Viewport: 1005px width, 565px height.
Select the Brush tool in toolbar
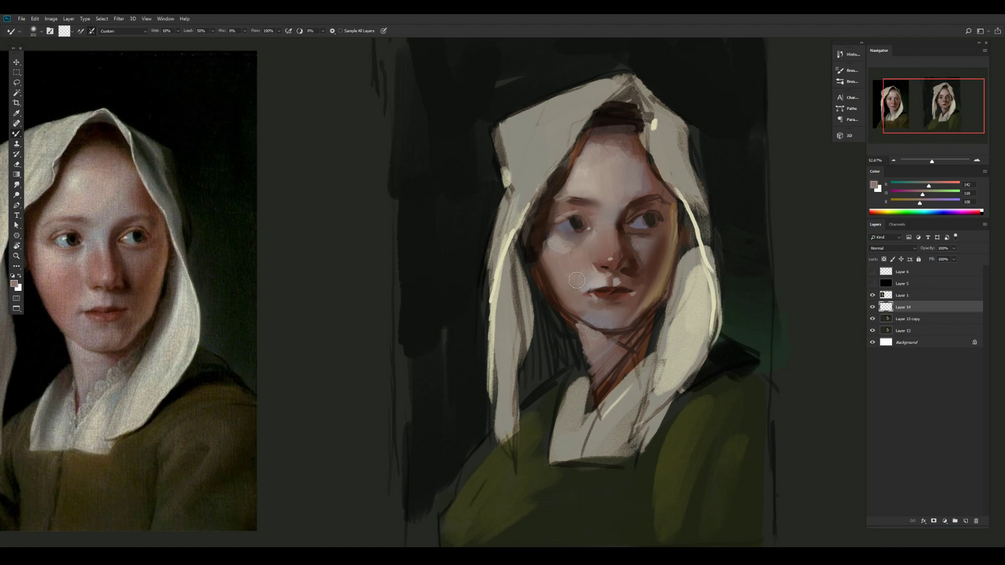(17, 134)
